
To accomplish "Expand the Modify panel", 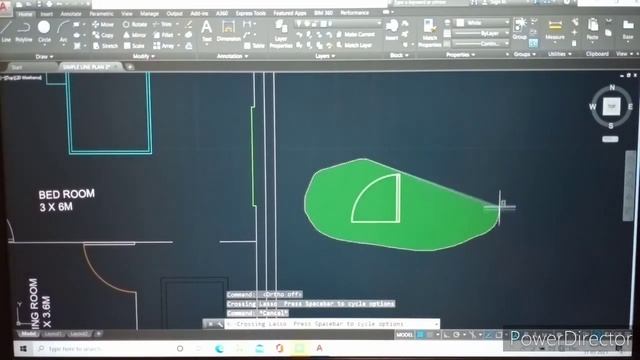I will pyautogui.click(x=144, y=56).
